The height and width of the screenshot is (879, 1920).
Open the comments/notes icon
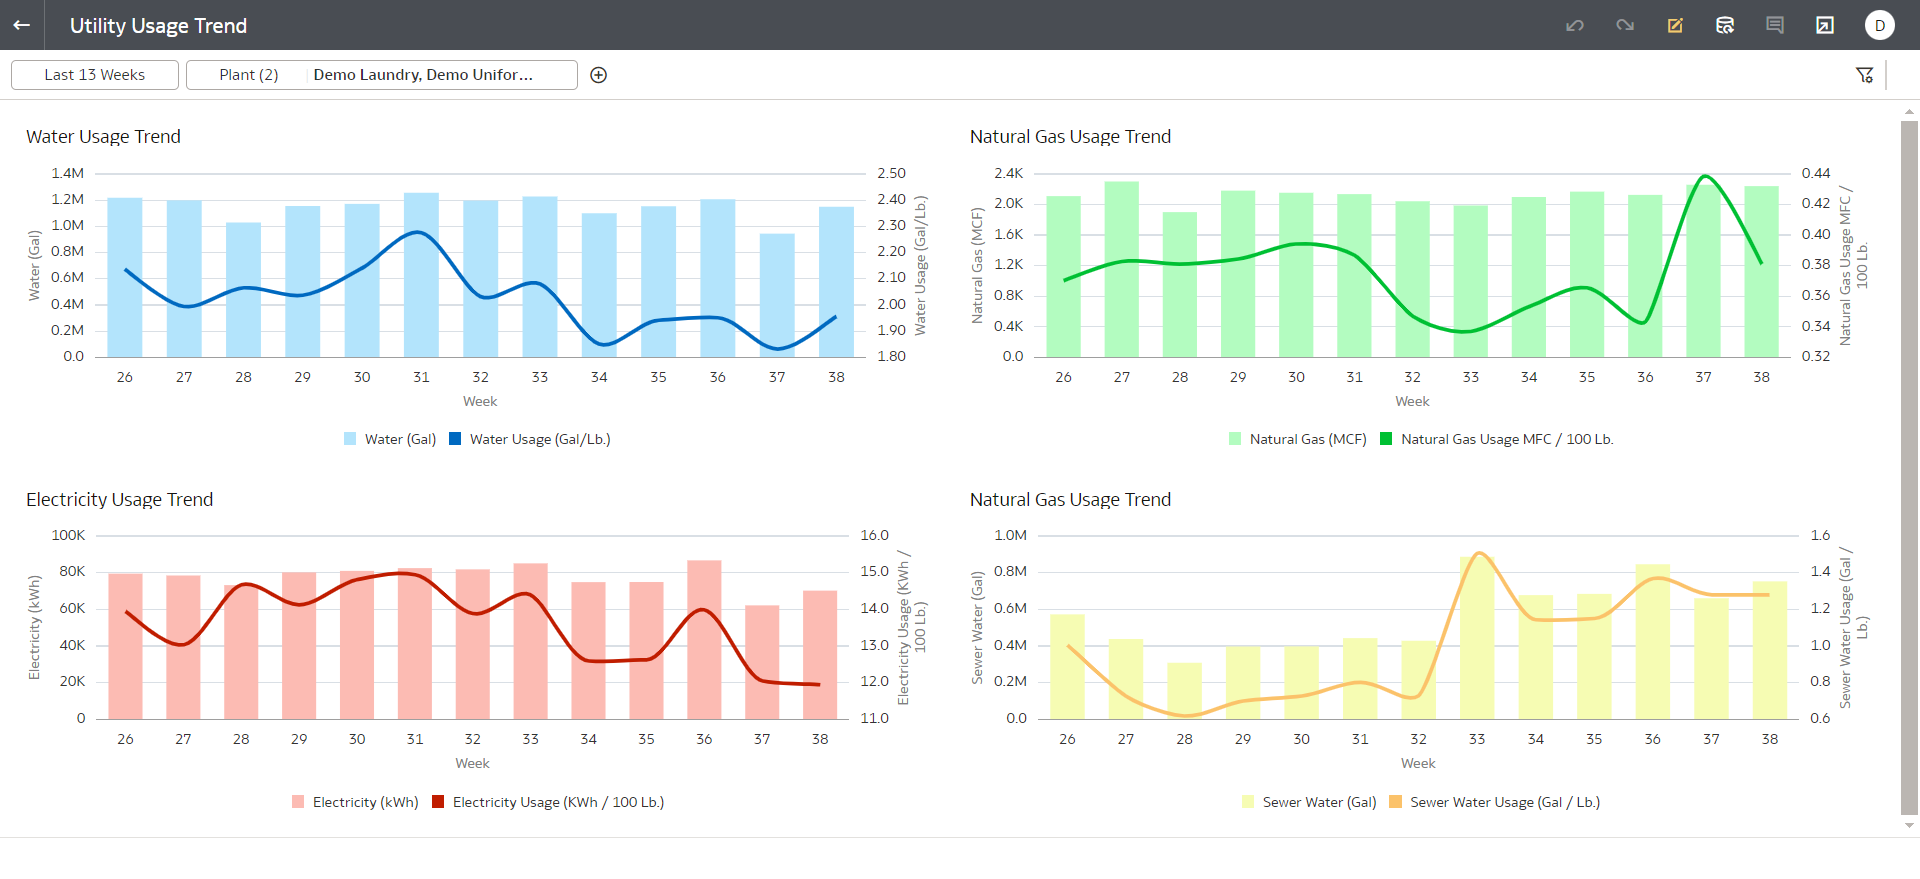point(1775,25)
